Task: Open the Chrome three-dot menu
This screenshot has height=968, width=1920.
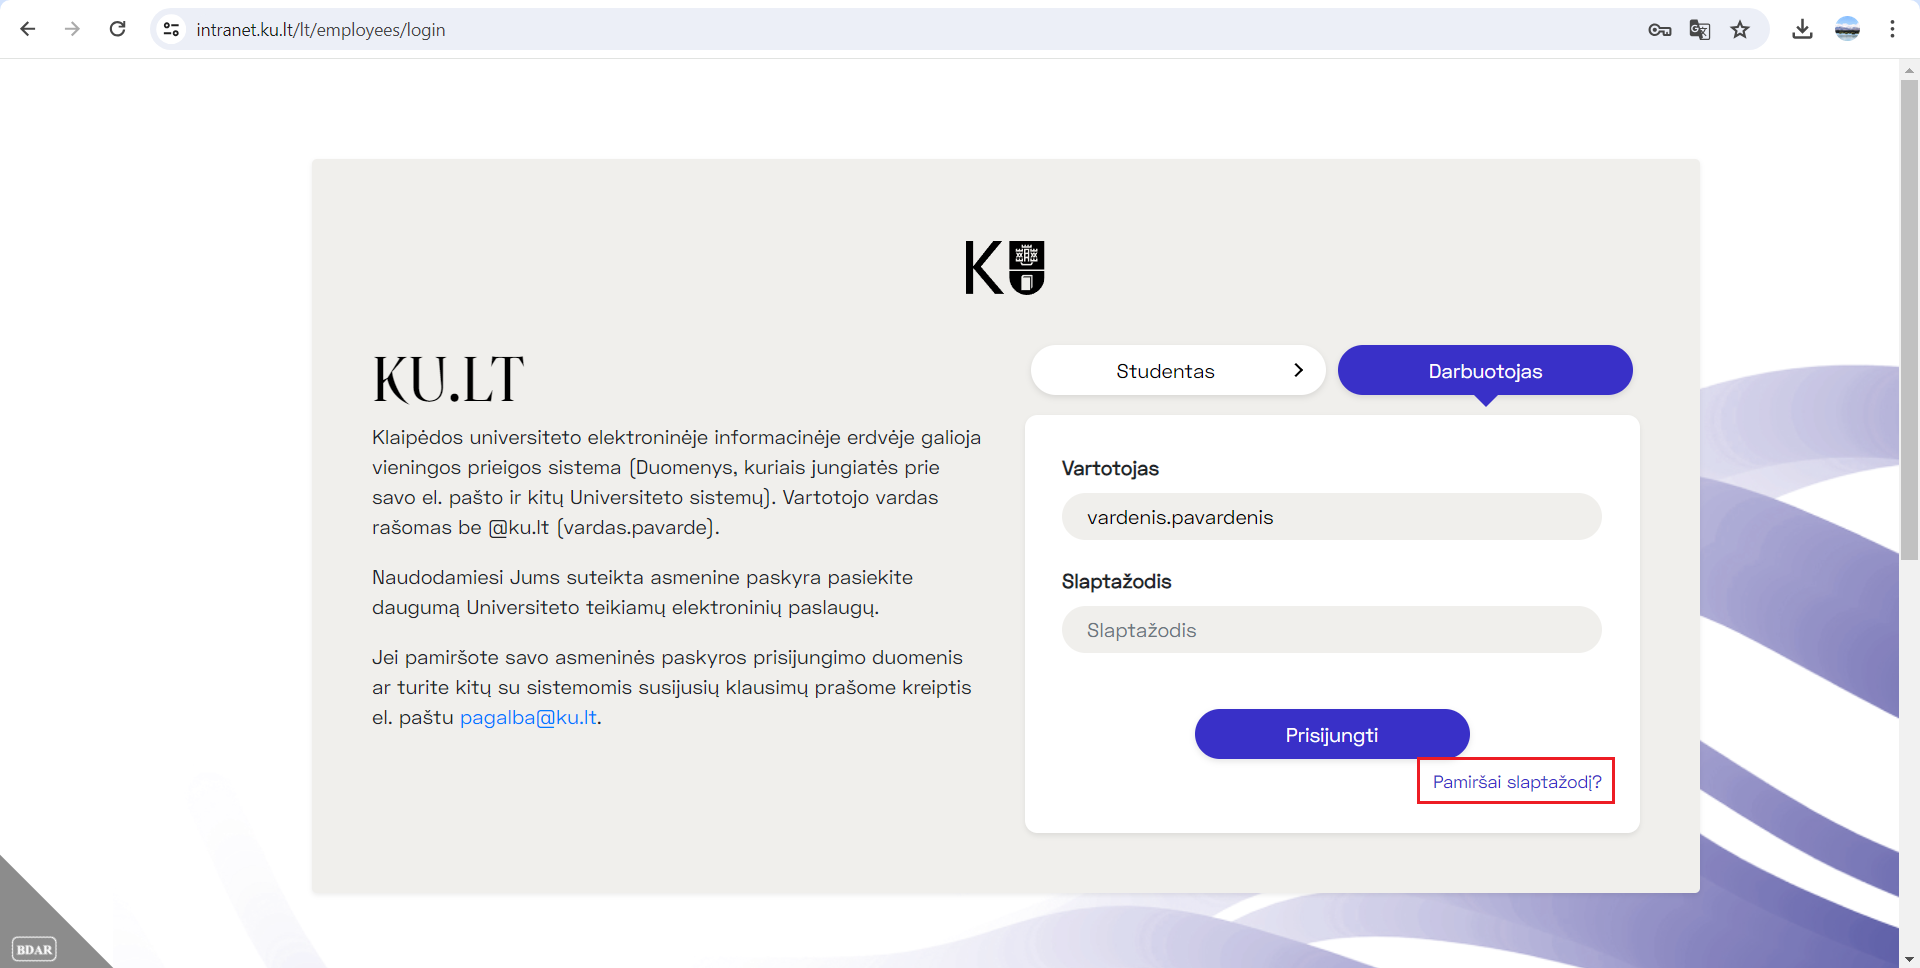Action: tap(1892, 29)
